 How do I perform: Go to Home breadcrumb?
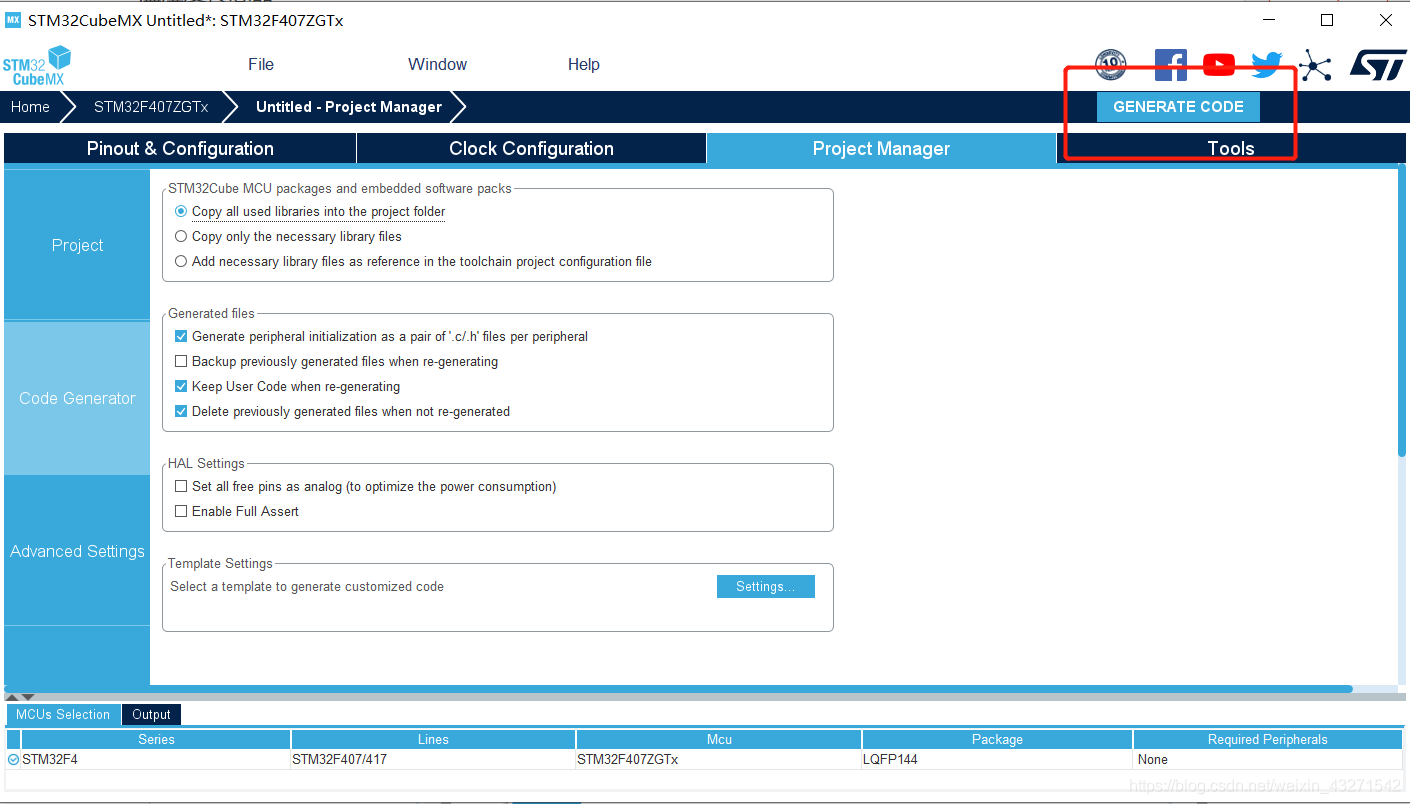[x=30, y=107]
